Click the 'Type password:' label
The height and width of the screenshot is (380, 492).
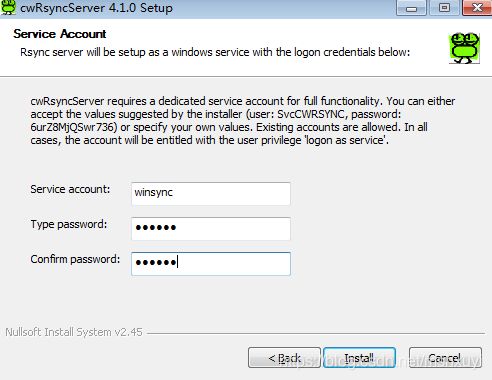coord(69,224)
